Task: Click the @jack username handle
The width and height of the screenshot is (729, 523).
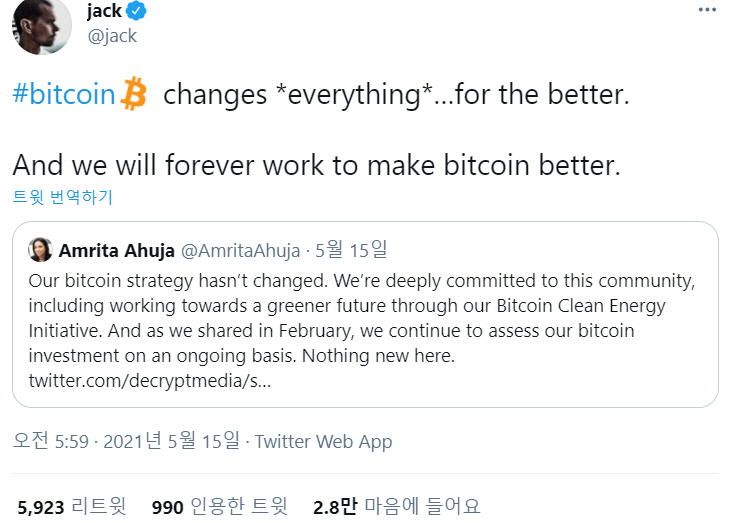Action: 112,36
